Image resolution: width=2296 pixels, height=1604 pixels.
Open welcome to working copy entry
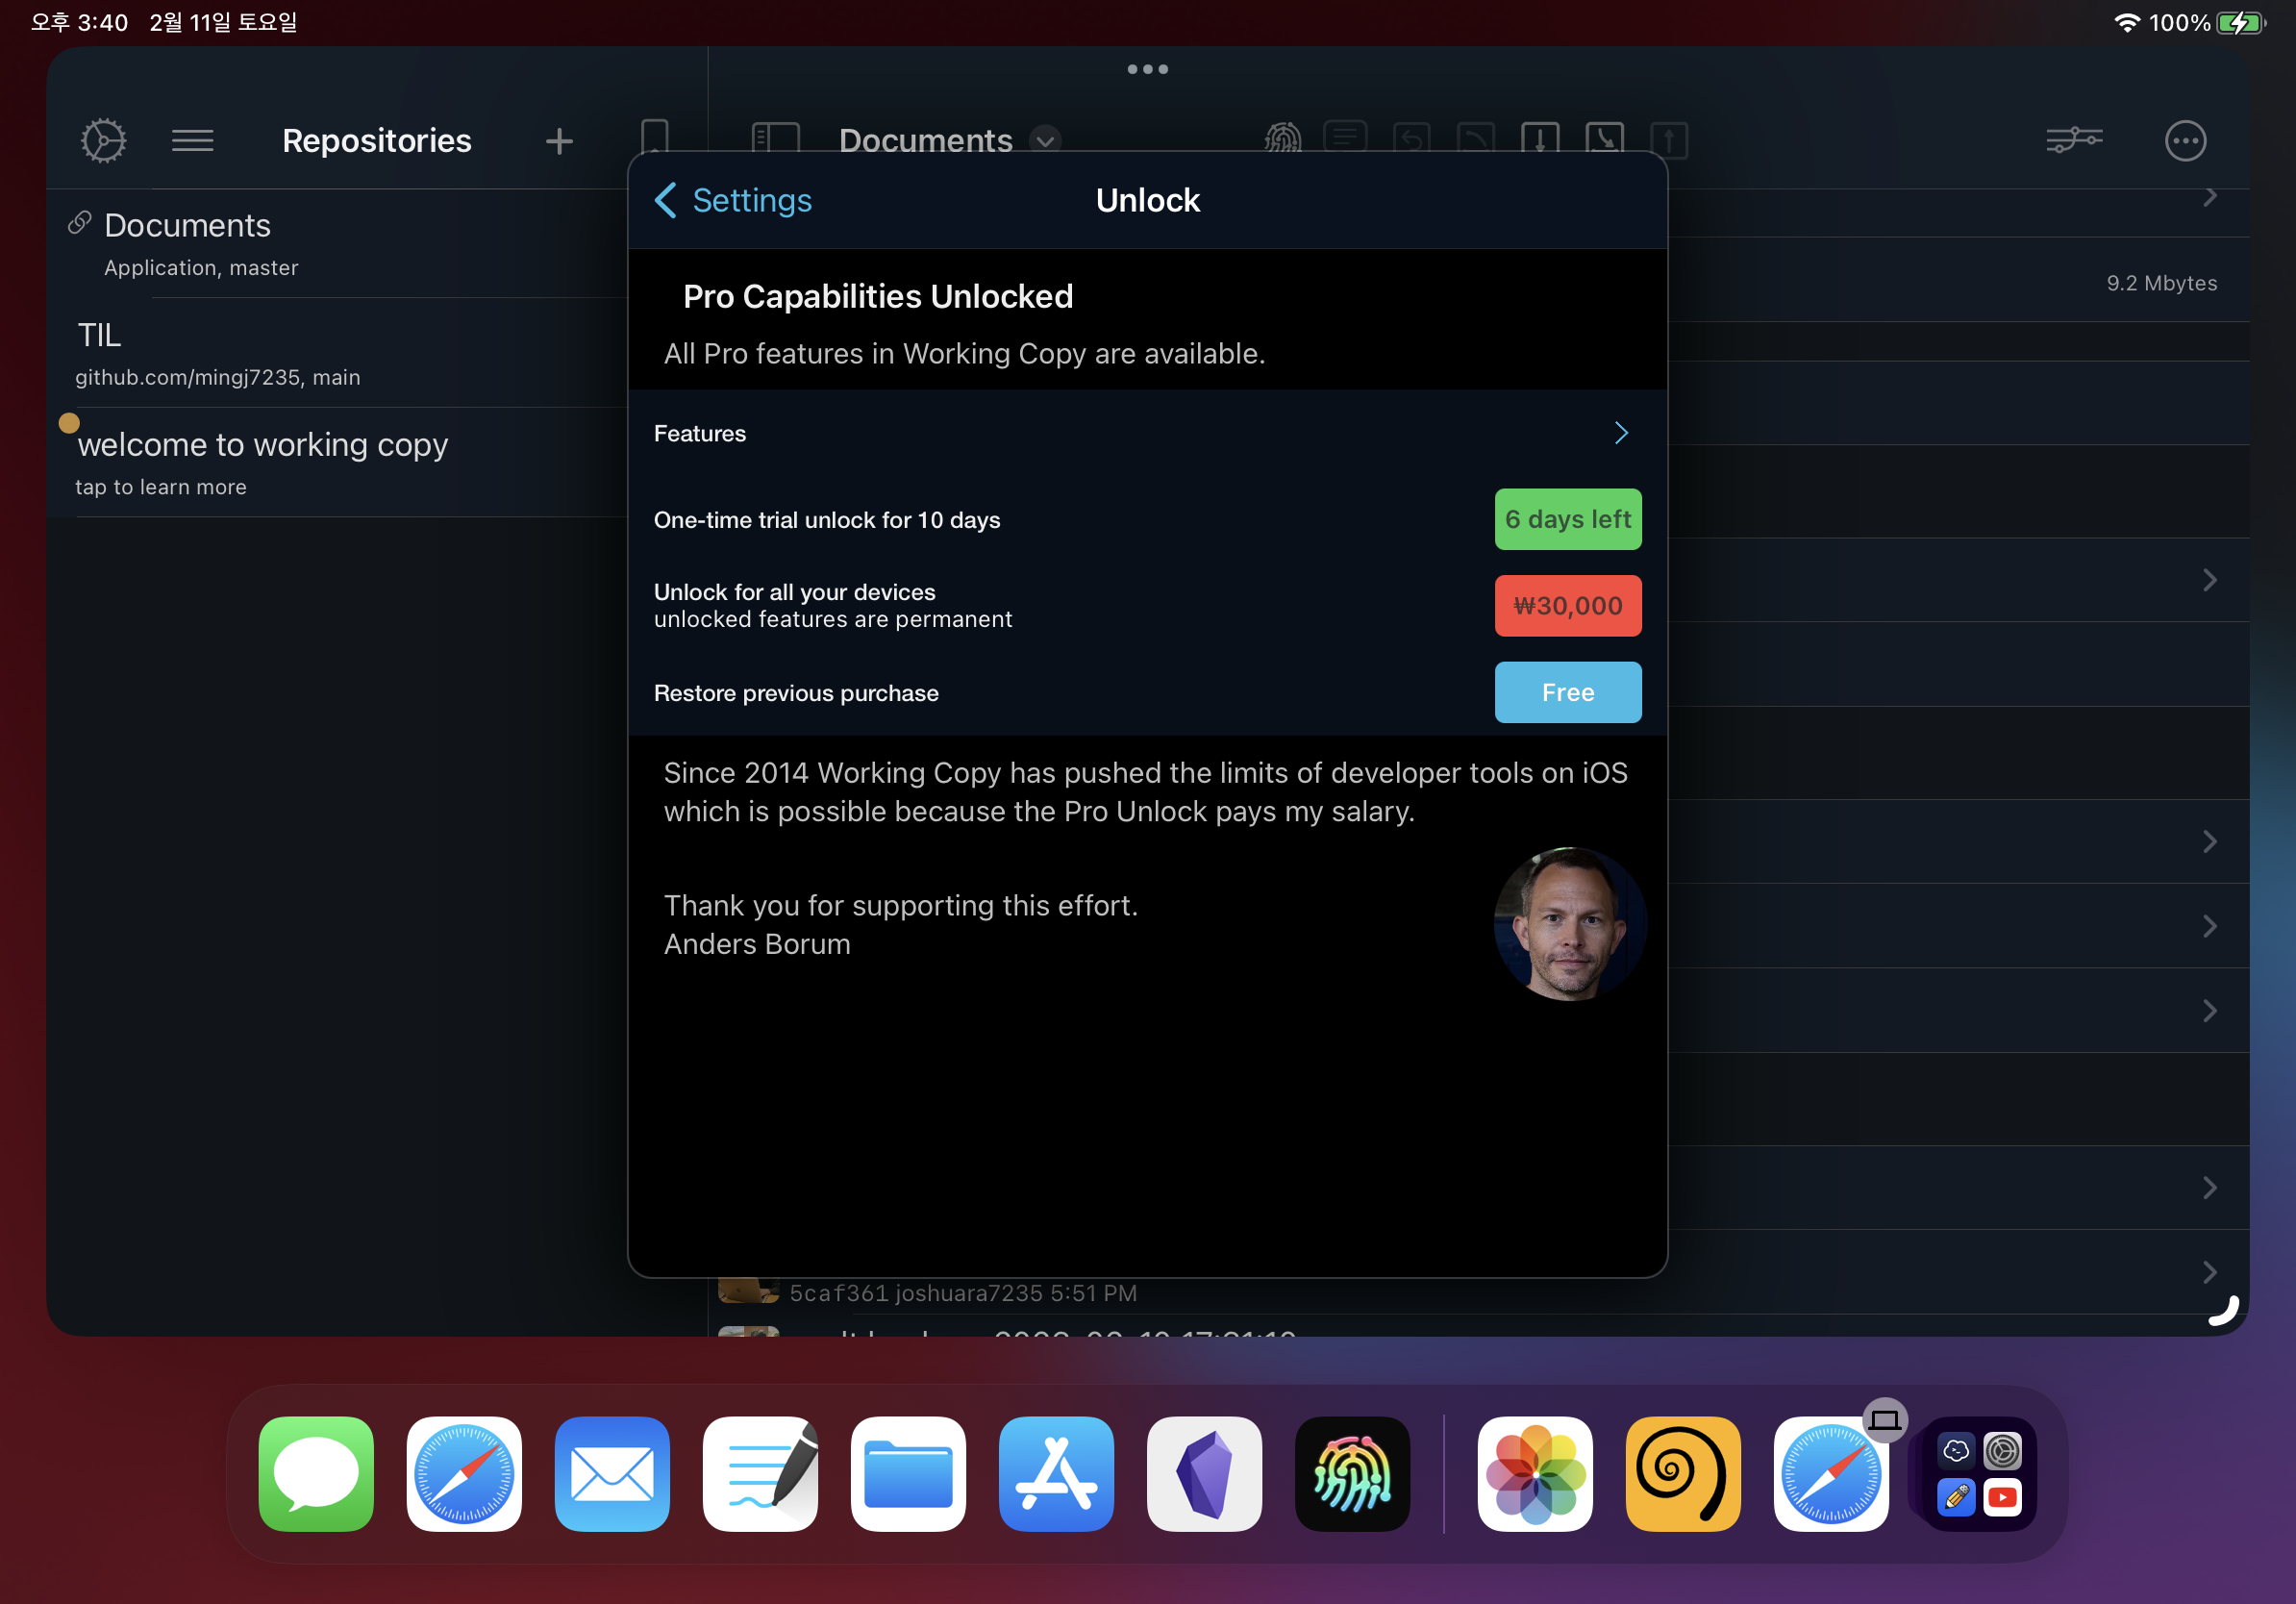coord(336,462)
